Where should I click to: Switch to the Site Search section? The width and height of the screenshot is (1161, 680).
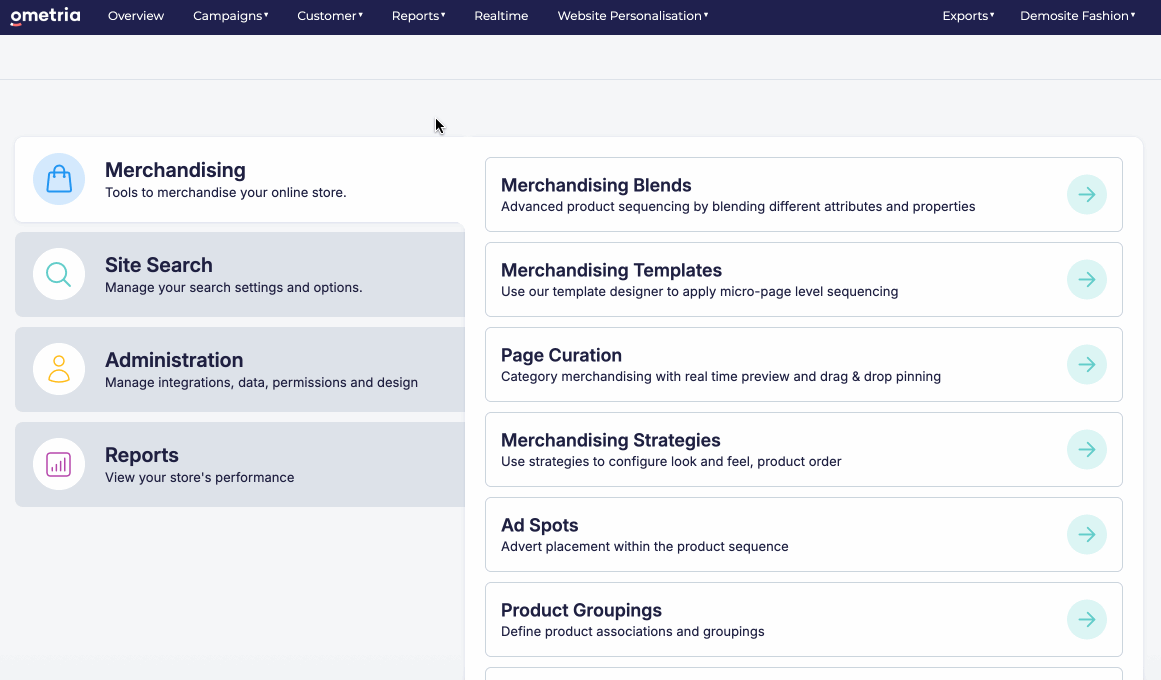(x=240, y=274)
